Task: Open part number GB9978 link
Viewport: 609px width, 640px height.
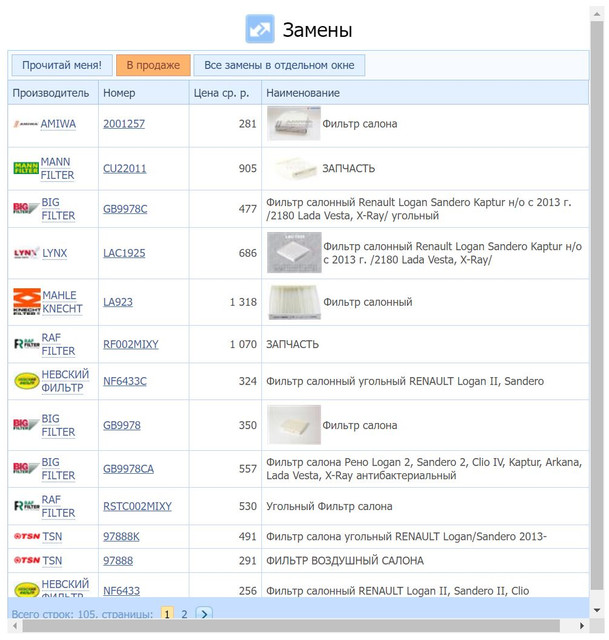Action: pyautogui.click(x=122, y=425)
